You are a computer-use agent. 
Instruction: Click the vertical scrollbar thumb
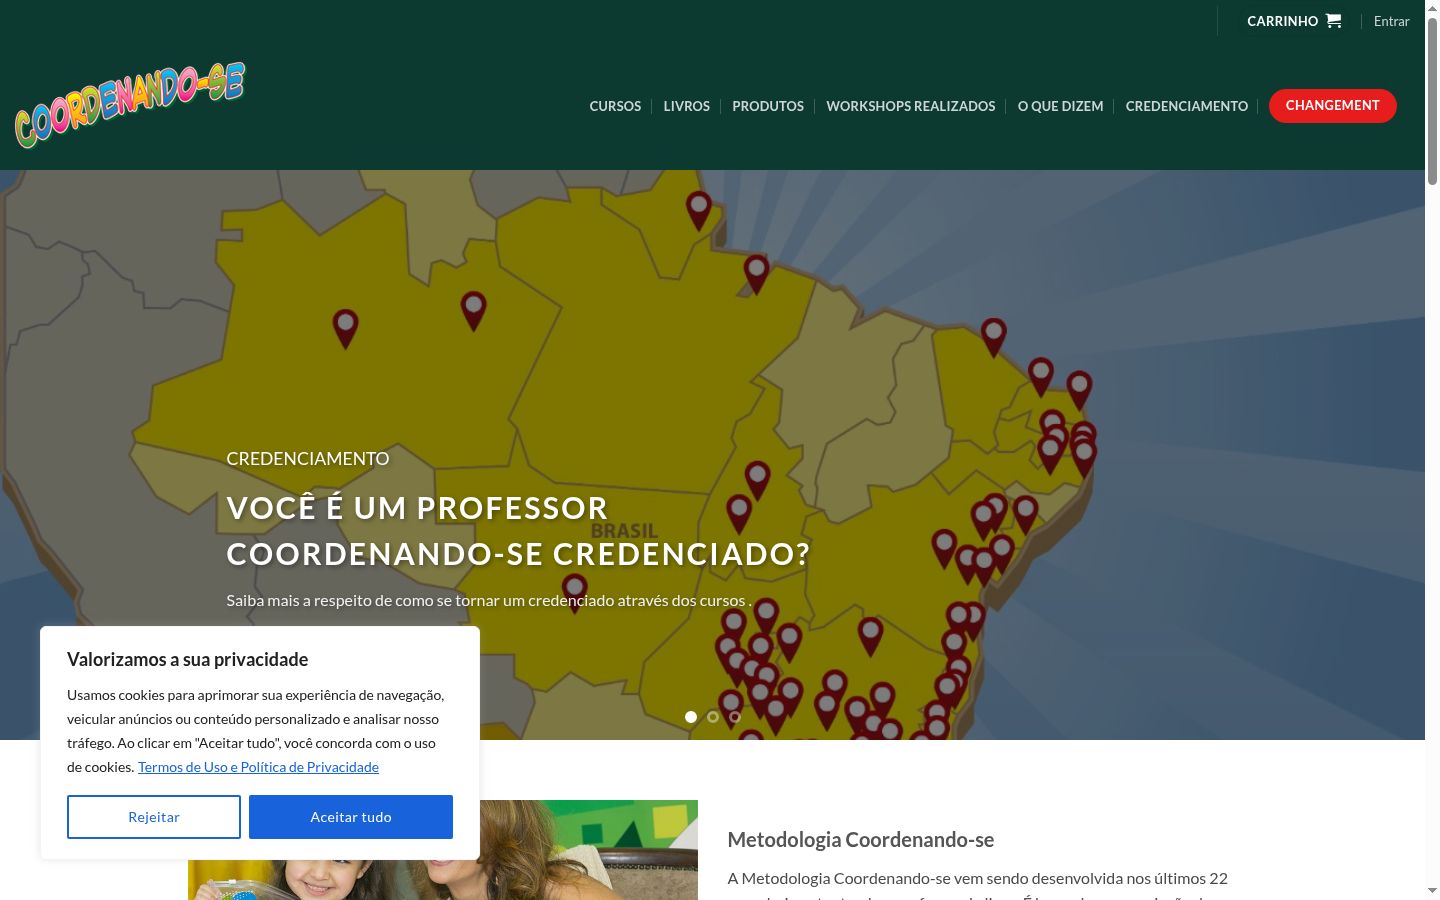click(x=1432, y=100)
